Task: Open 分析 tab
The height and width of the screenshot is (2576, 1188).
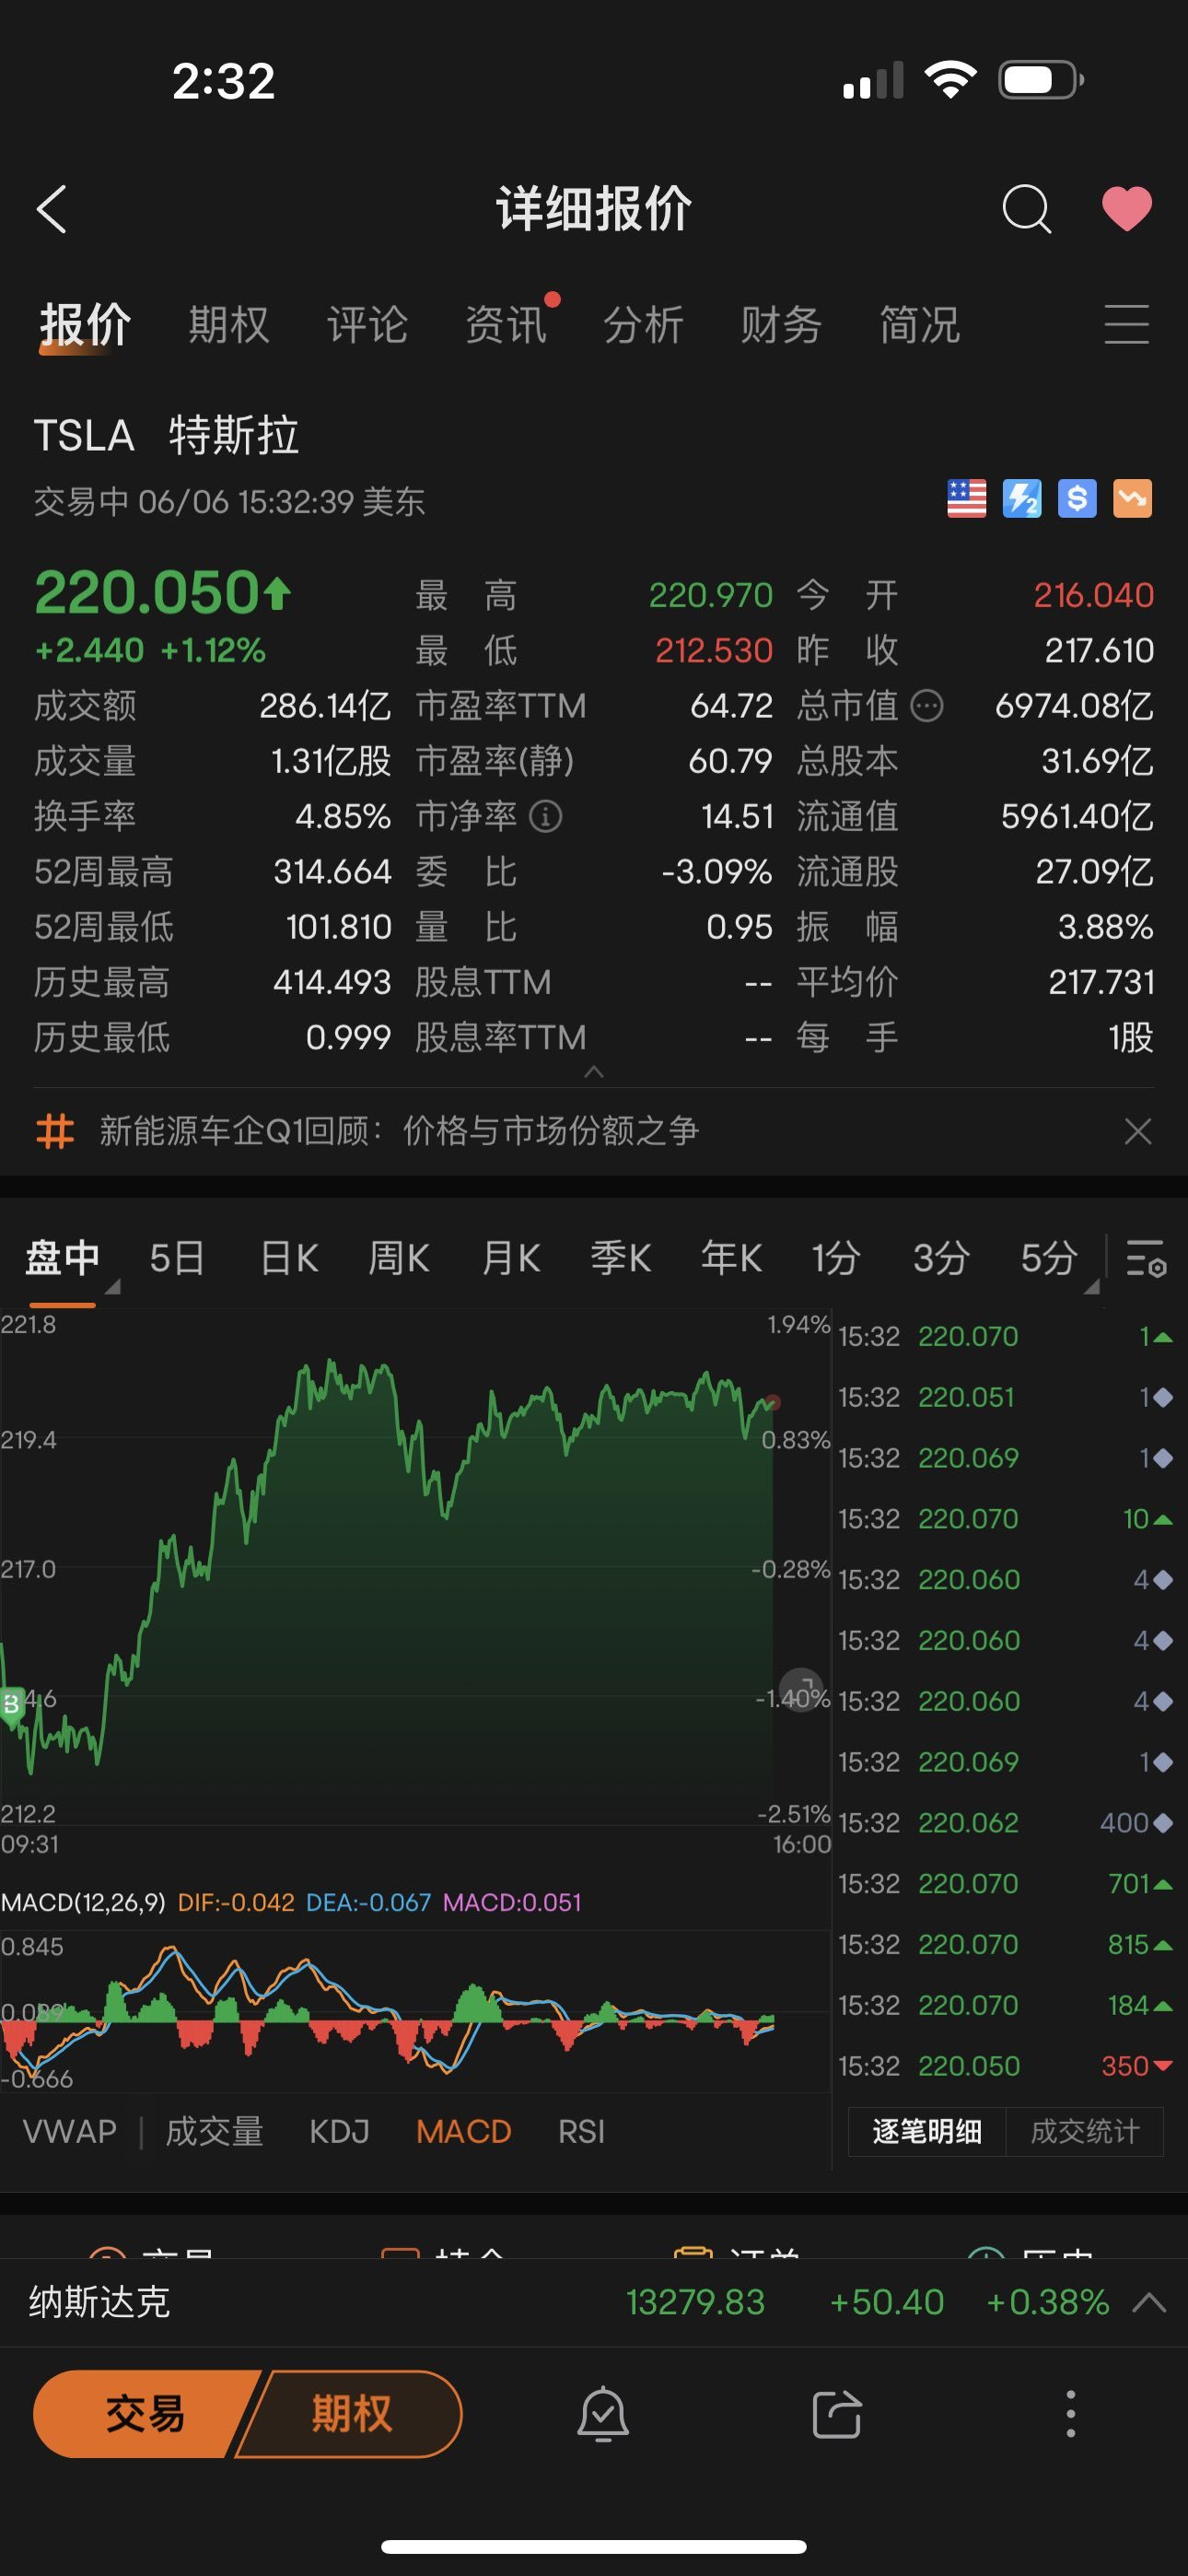Action: click(643, 325)
